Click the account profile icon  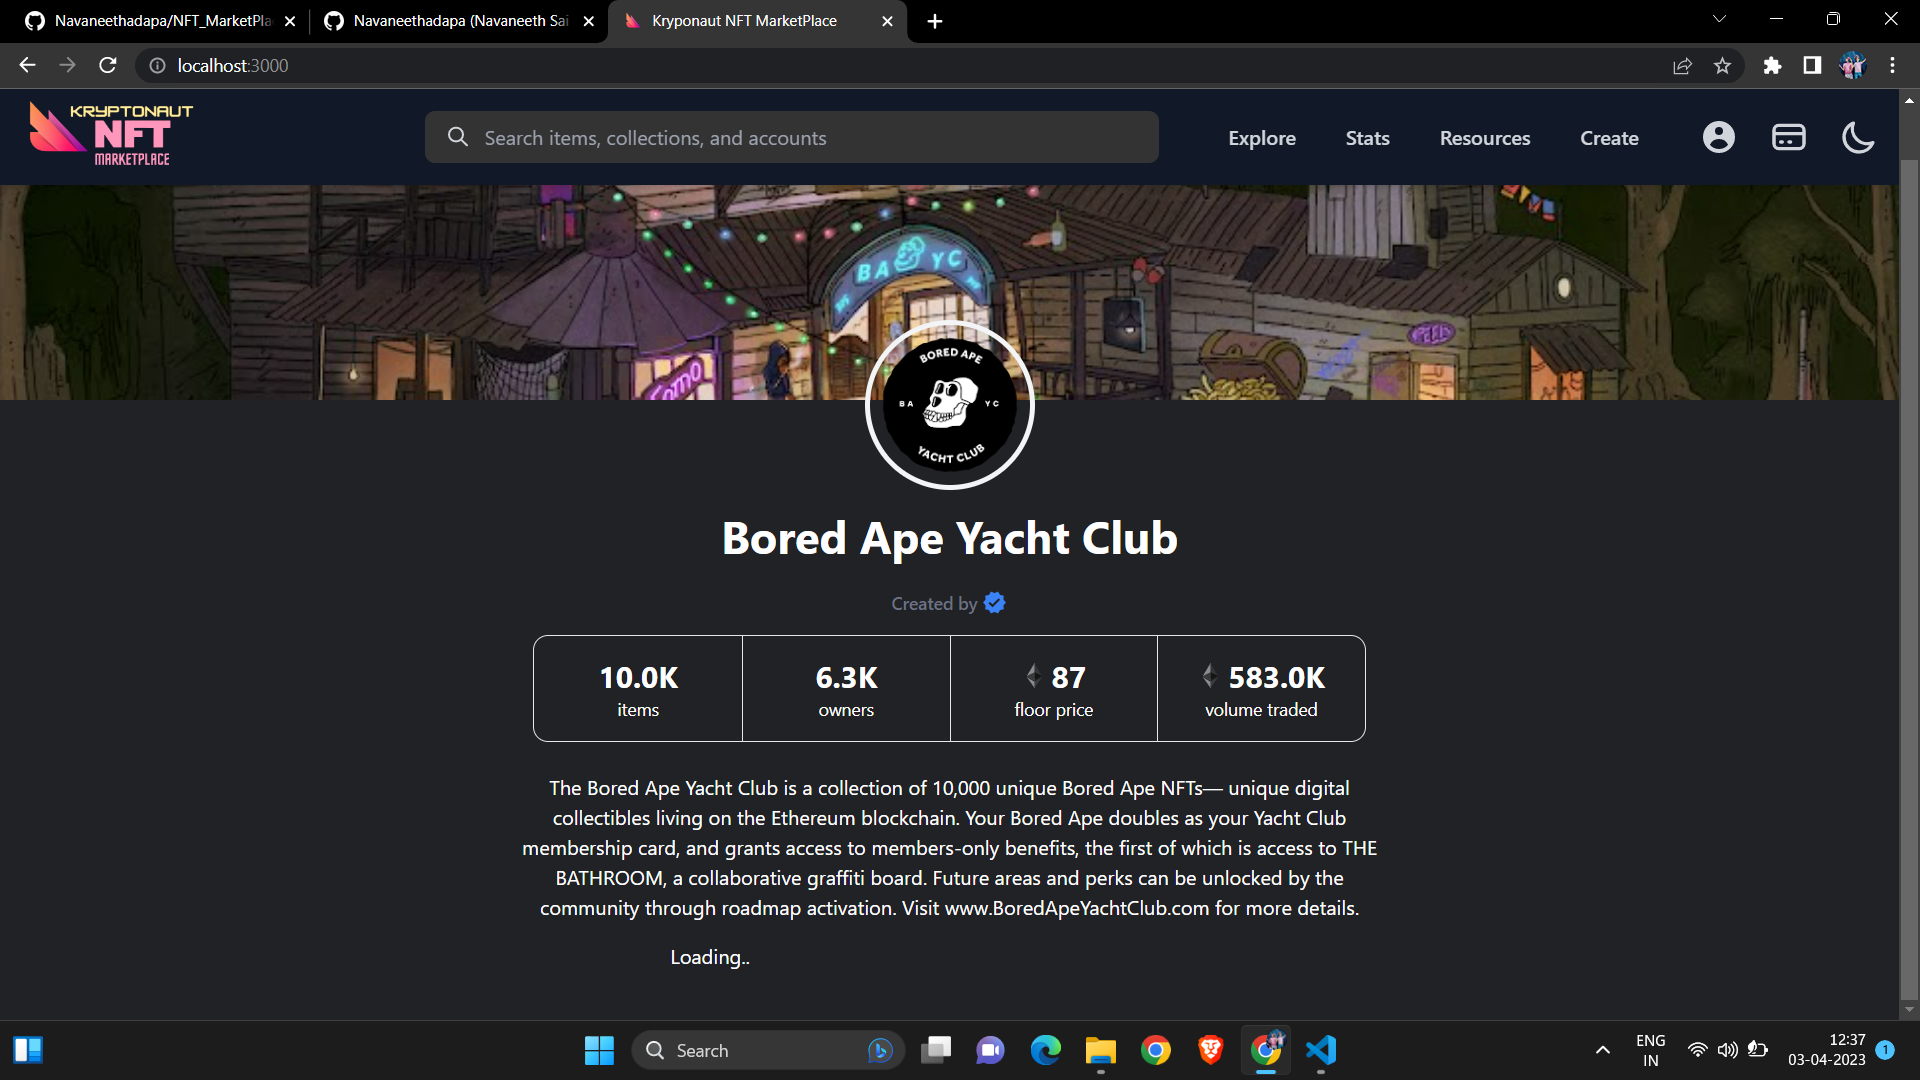click(1718, 137)
